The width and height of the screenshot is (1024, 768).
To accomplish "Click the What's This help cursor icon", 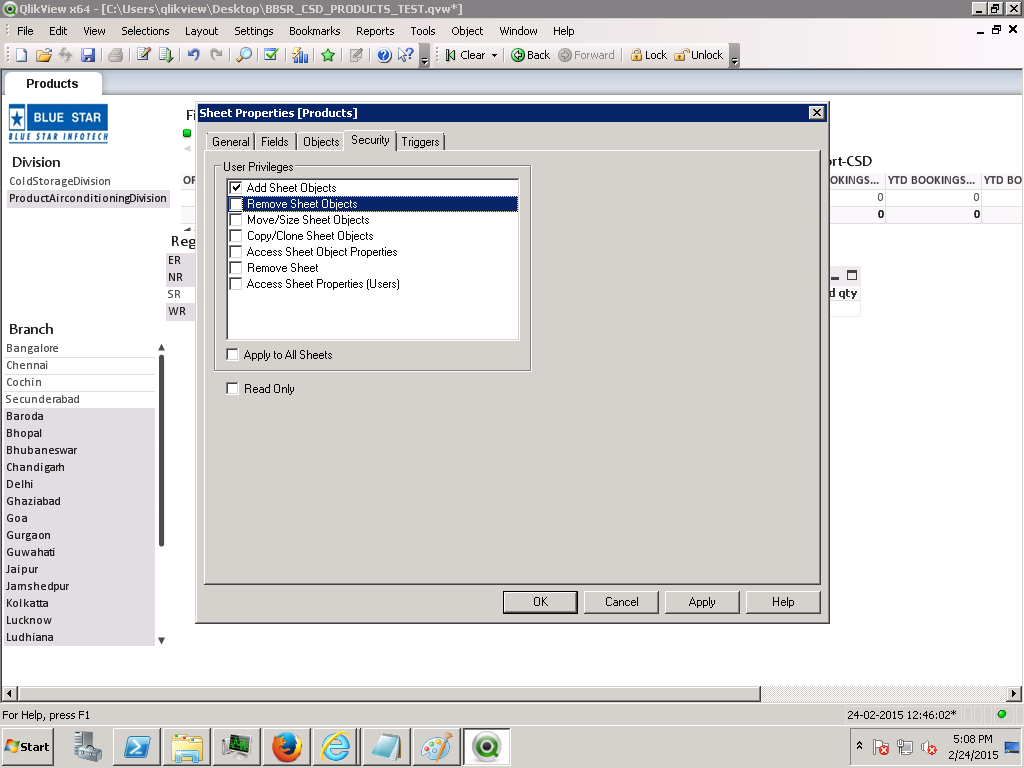I will click(406, 56).
